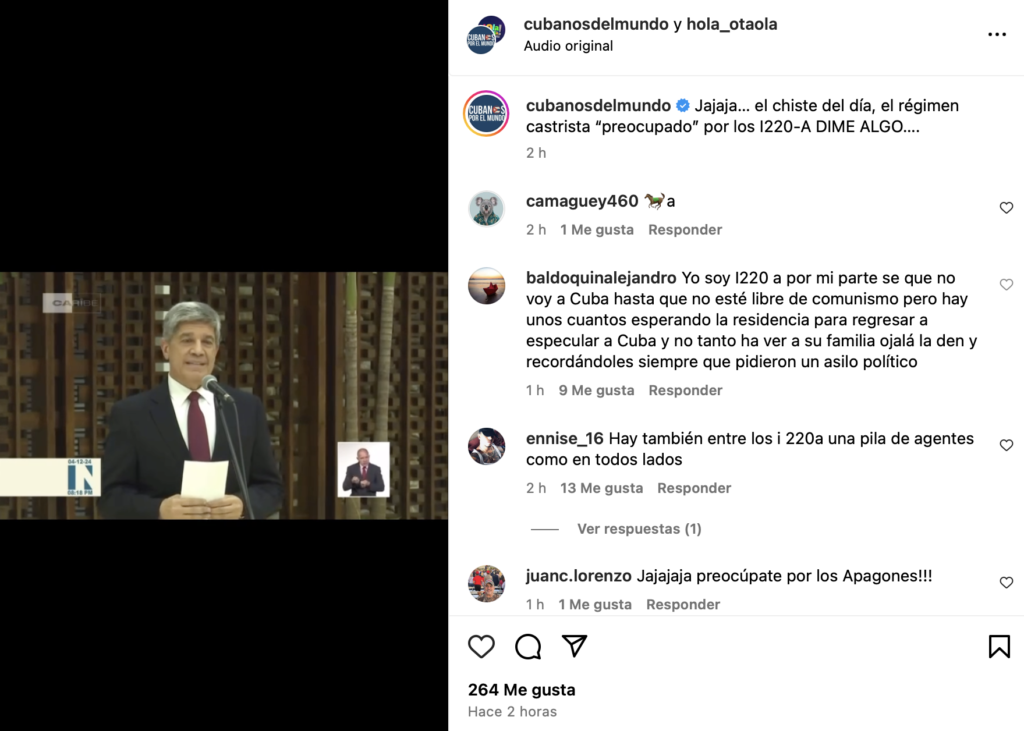Image resolution: width=1024 pixels, height=731 pixels.
Task: Expand Ver respuestas (1) replies
Action: [639, 528]
